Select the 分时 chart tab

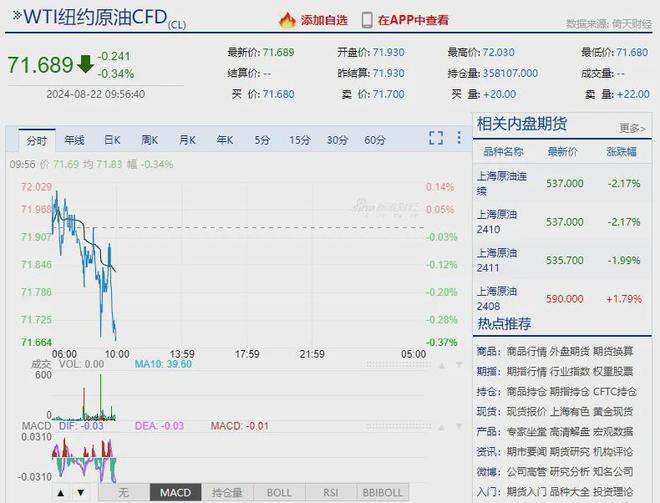pos(37,141)
